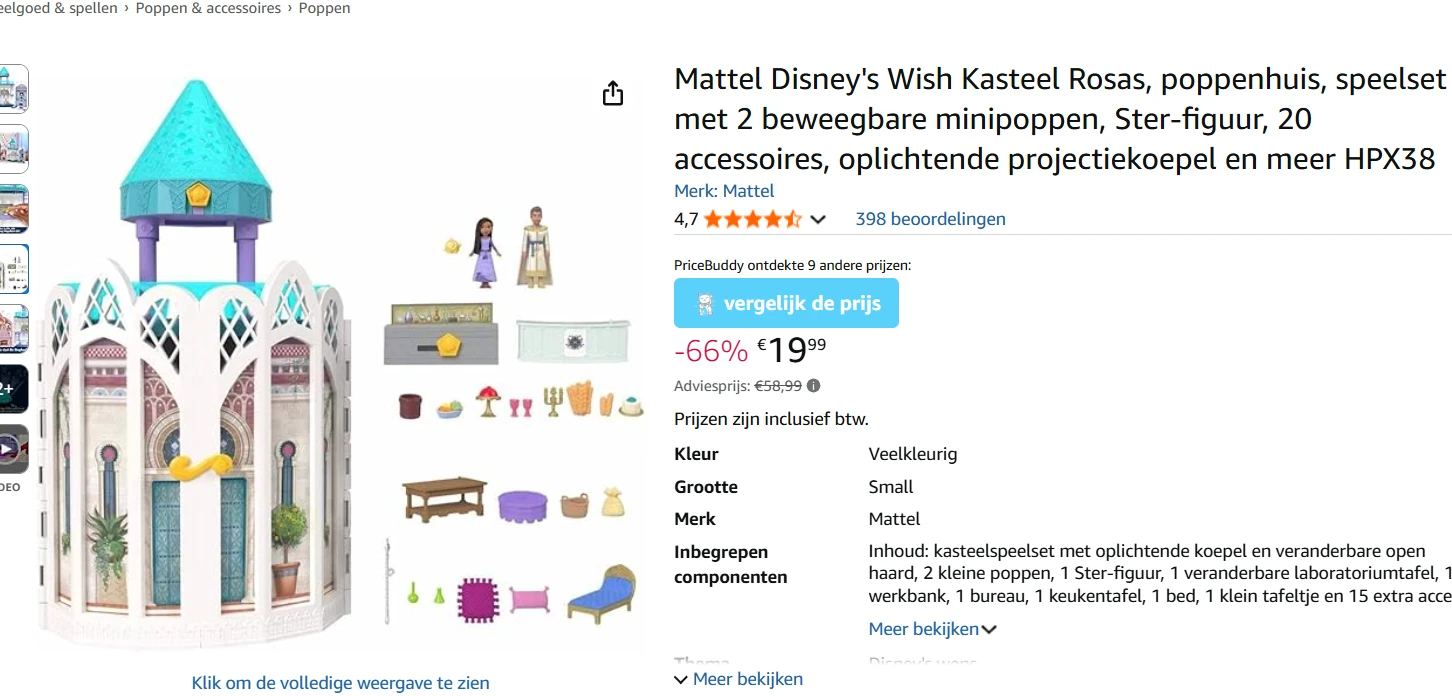Open the Poppen breadcrumb category

coord(324,8)
